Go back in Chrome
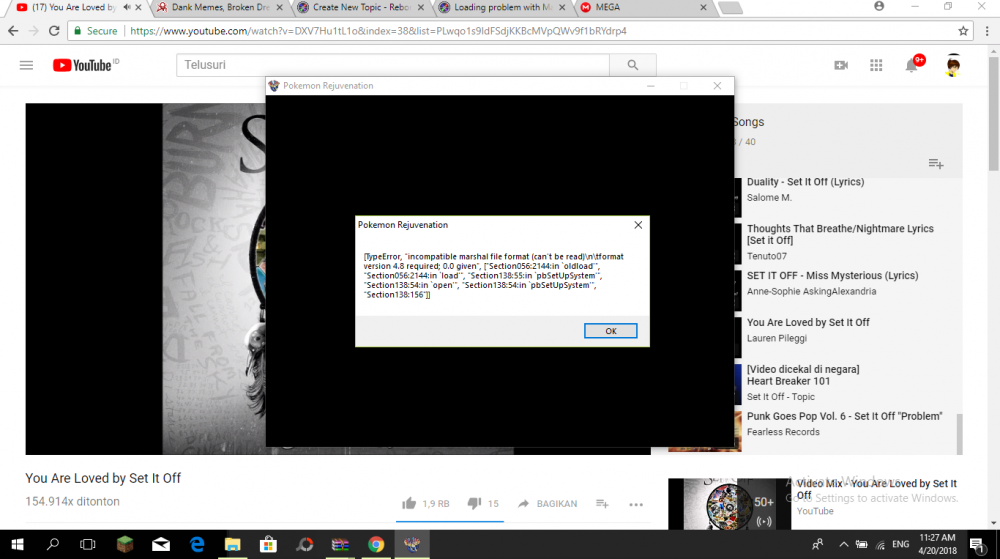The height and width of the screenshot is (559, 1000). (x=13, y=31)
